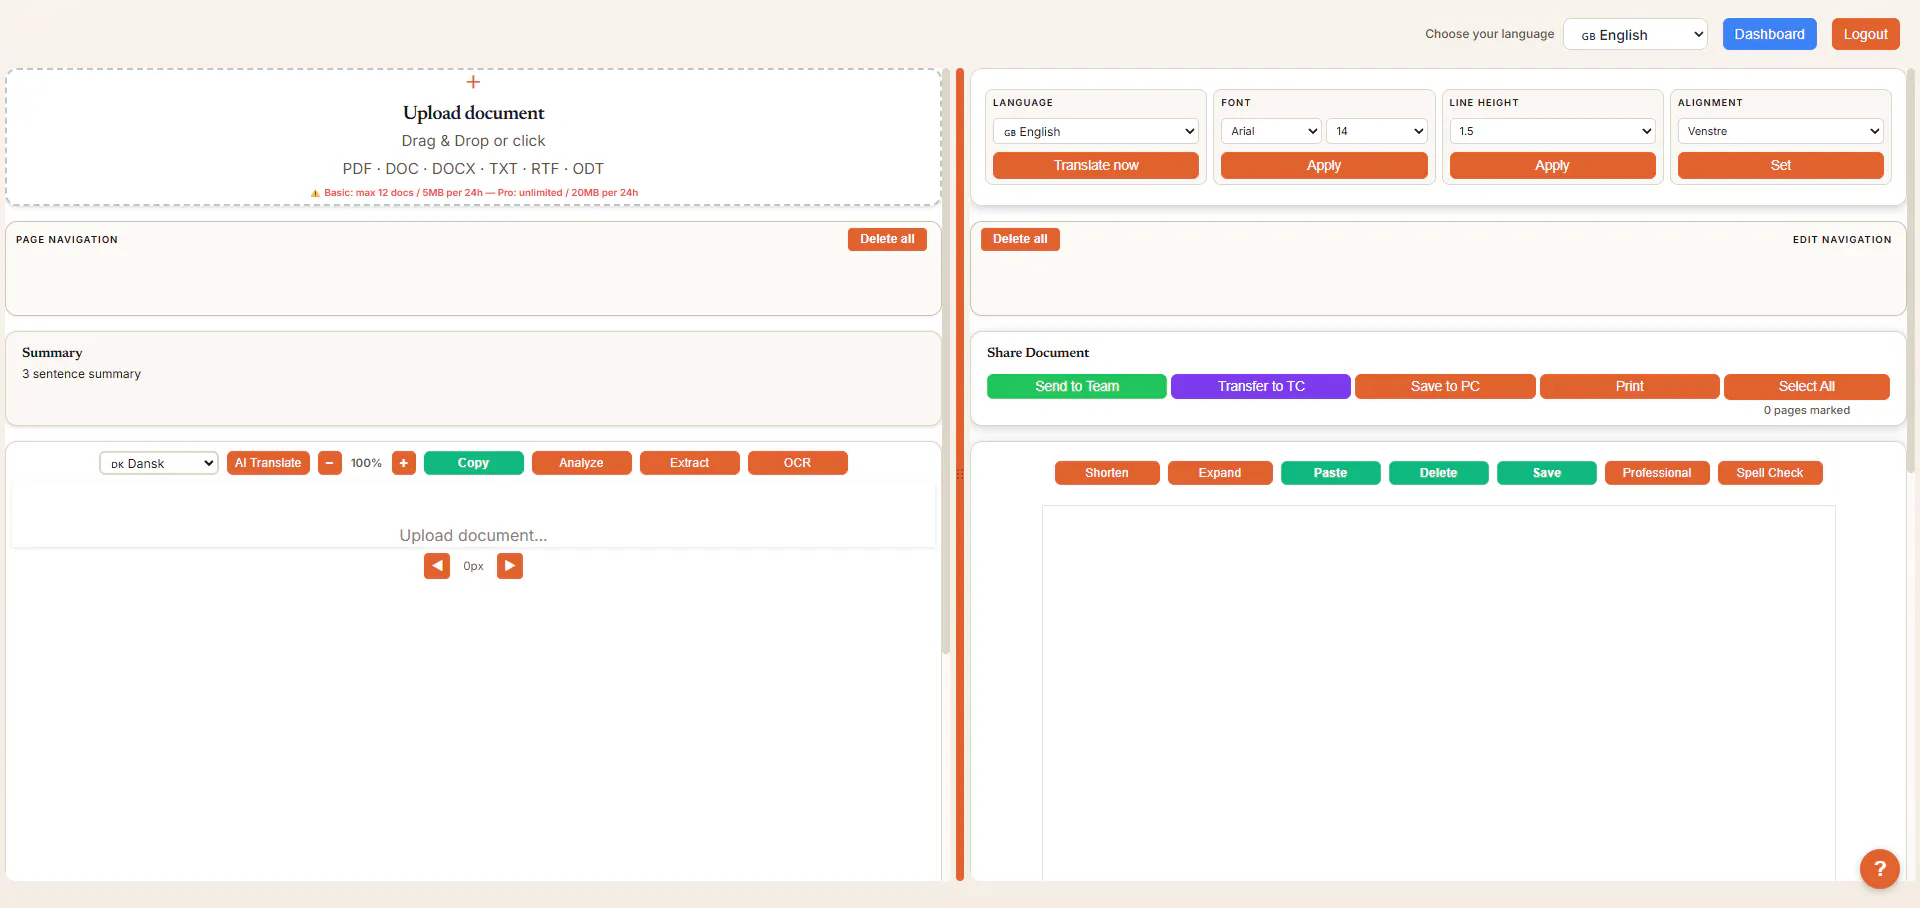Click the AI Translate button
Screen dimensions: 1920x908
pos(268,463)
